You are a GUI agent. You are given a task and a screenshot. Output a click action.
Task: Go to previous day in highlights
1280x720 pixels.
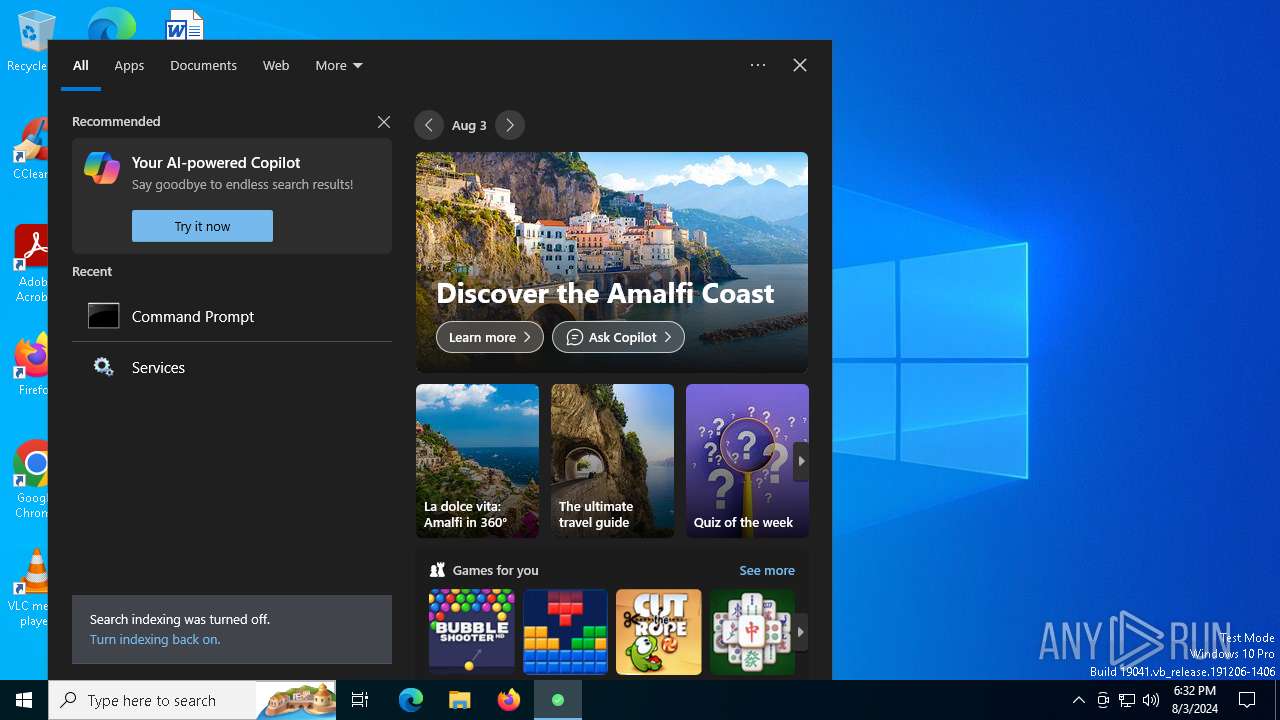coord(429,125)
